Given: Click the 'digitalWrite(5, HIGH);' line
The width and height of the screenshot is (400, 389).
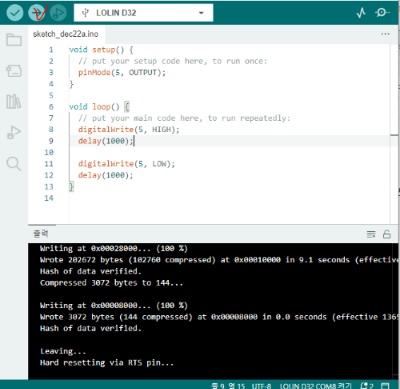Looking at the screenshot, I should (x=129, y=130).
